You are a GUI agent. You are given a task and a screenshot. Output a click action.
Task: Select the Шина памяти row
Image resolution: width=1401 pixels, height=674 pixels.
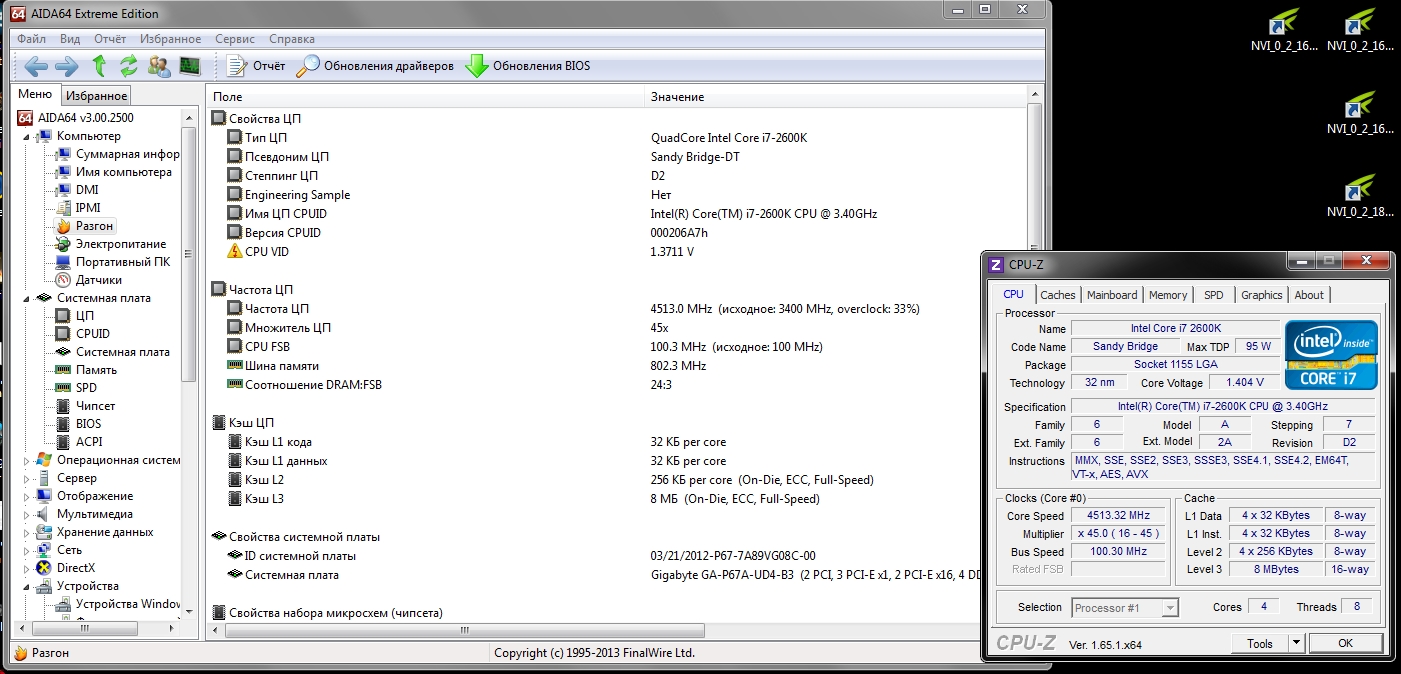click(617, 365)
